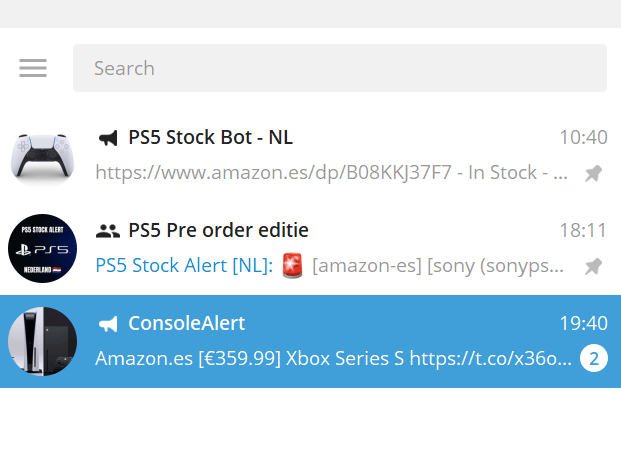This screenshot has width=621, height=468.
Task: Open ConsoleAlert channel avatar
Action: pyautogui.click(x=42, y=342)
